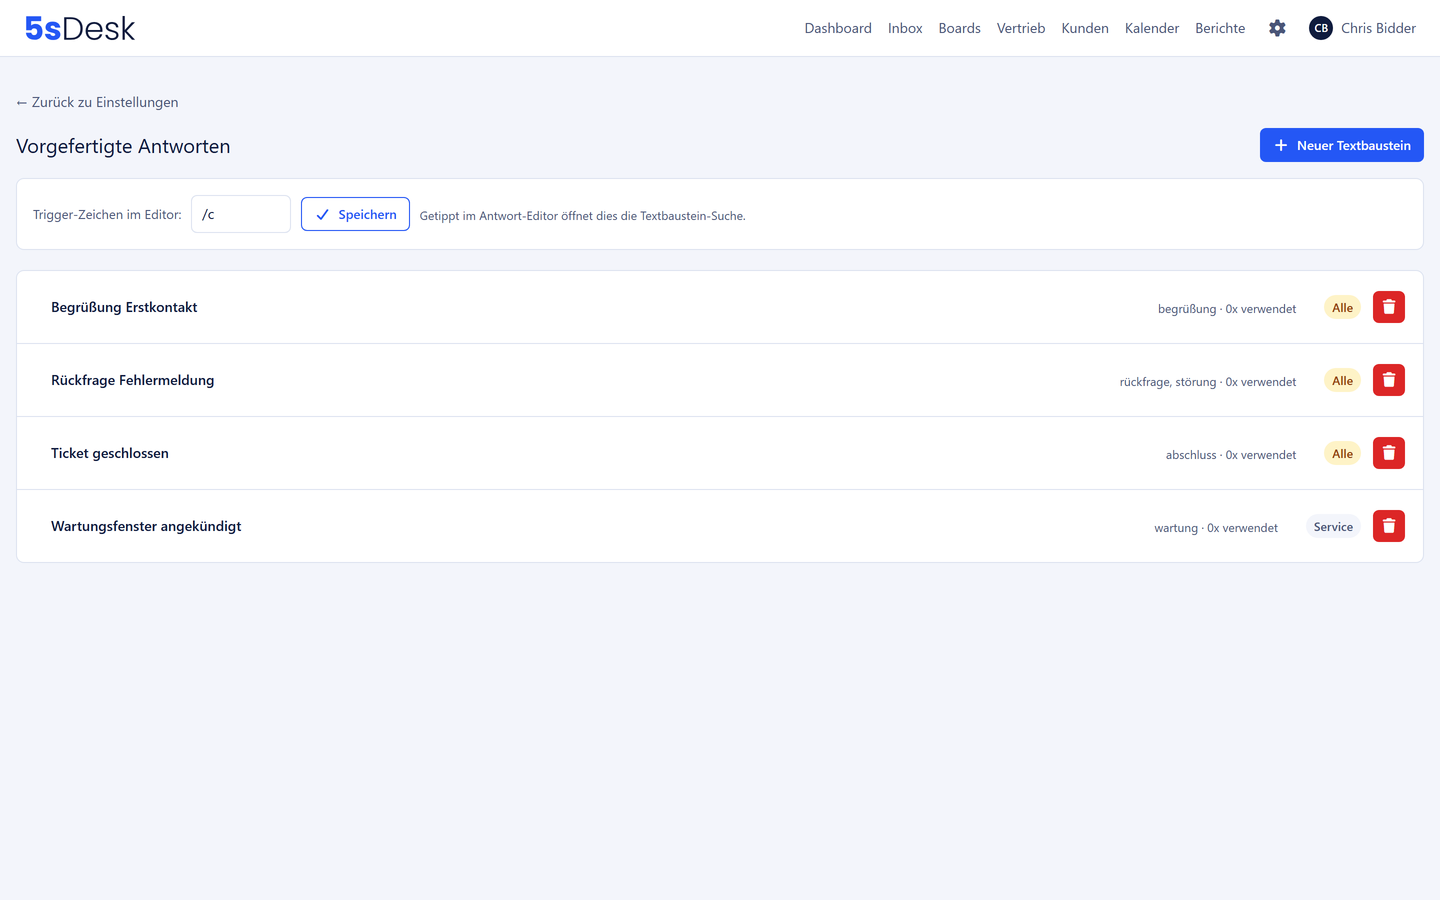This screenshot has width=1440, height=900.
Task: Open the Vertrieb menu item
Action: pos(1021,28)
